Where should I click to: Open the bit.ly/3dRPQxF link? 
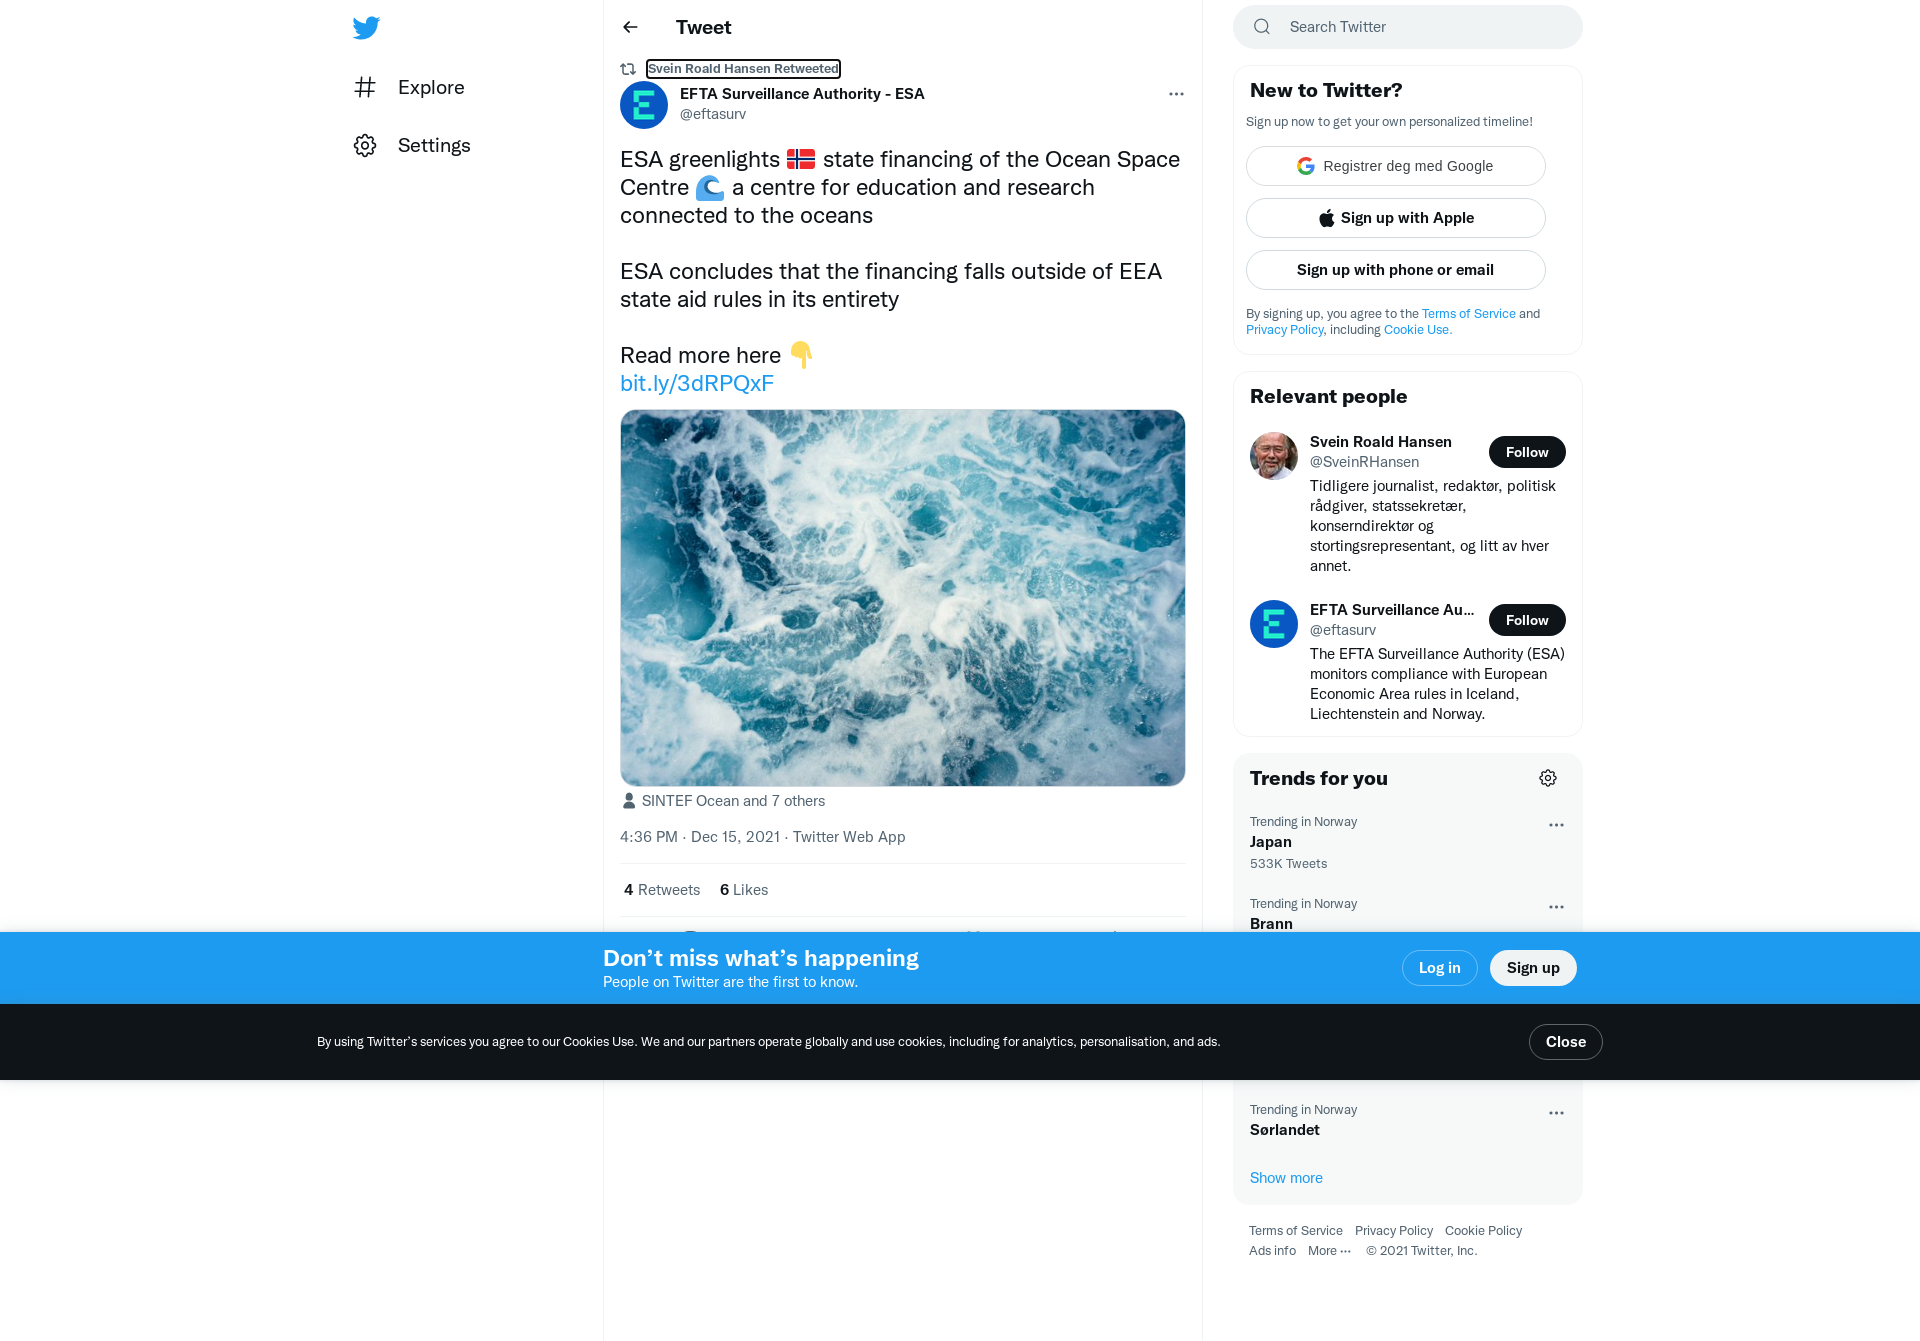[x=697, y=384]
